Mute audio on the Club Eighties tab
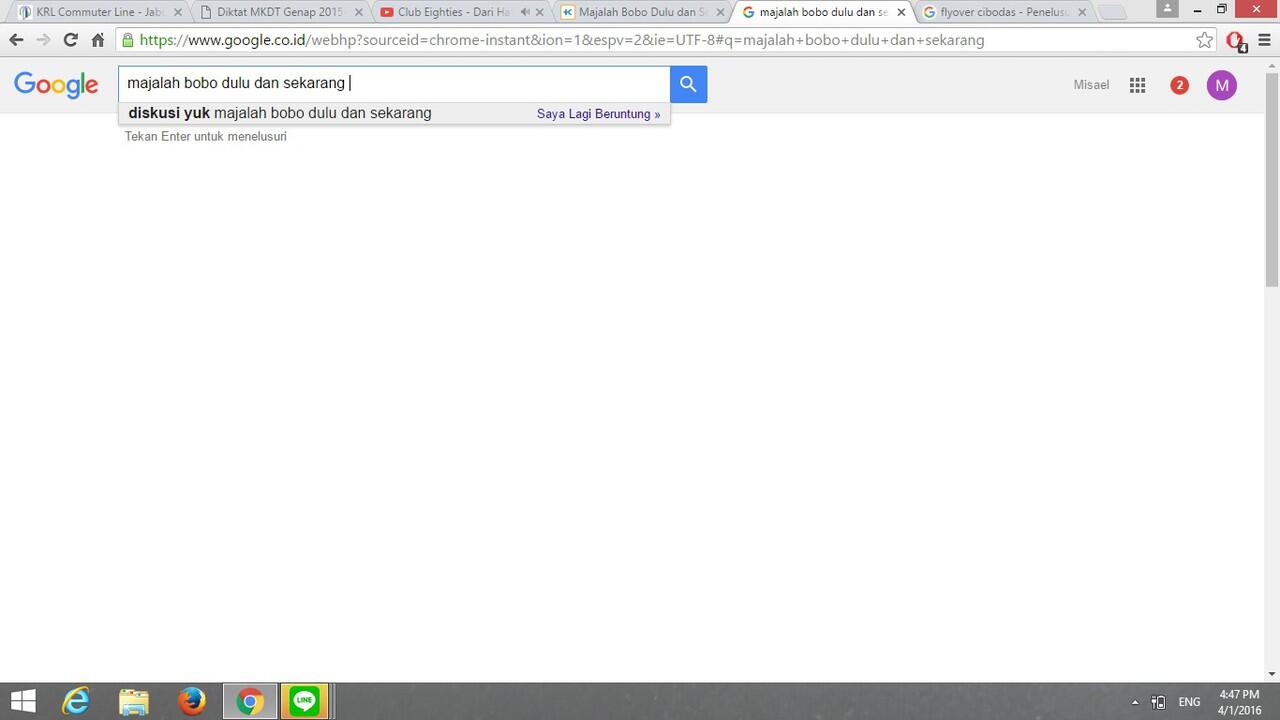 [525, 12]
